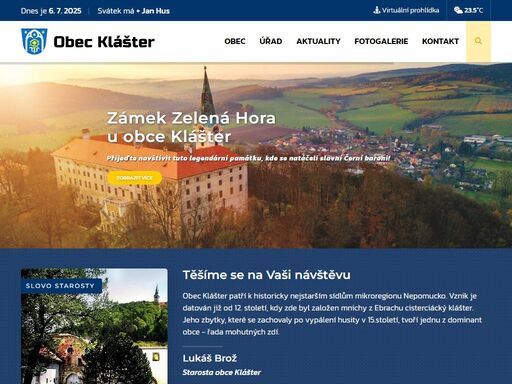Open the FOTOGALERIE page
Screen dimensions: 512x384
381,41
